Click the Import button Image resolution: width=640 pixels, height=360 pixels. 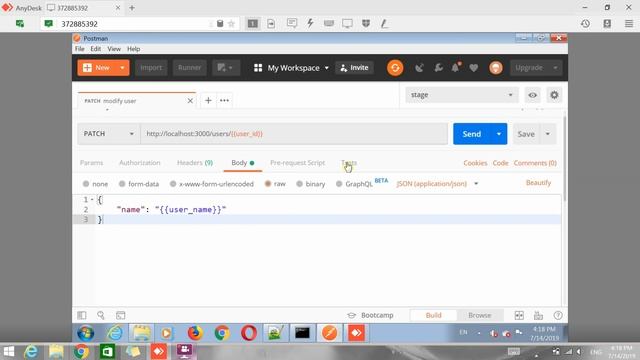click(x=151, y=68)
